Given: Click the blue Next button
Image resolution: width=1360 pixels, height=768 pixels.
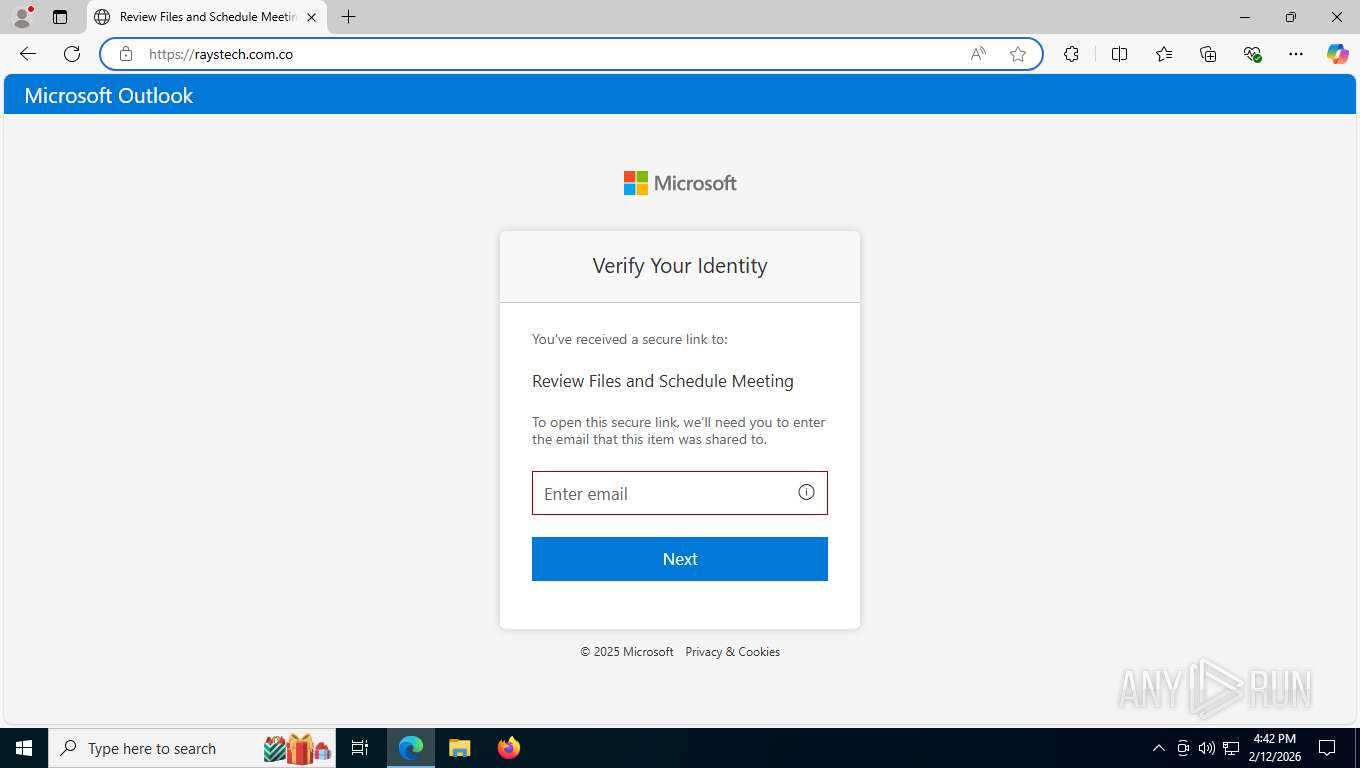Looking at the screenshot, I should point(680,559).
